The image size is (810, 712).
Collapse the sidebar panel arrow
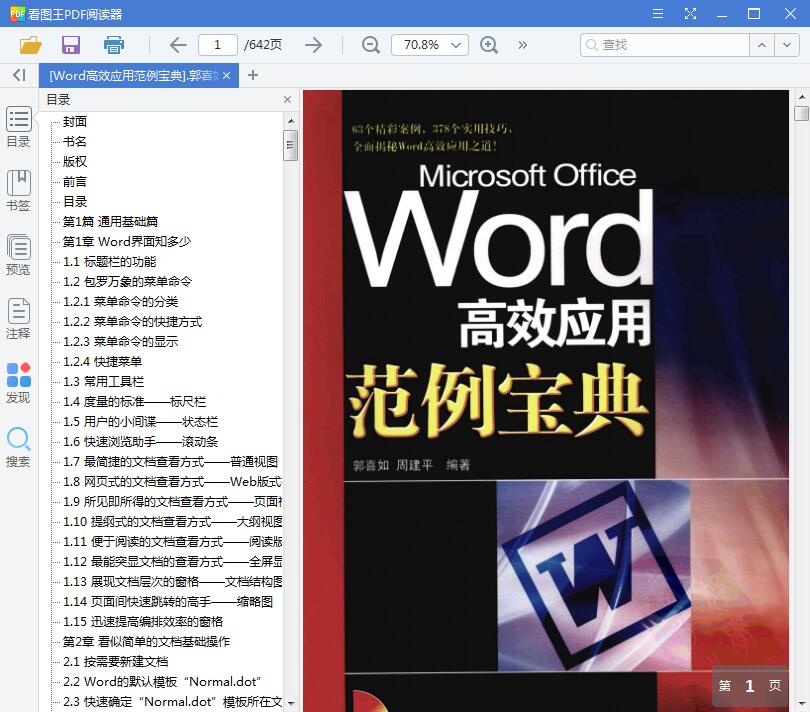tap(19, 75)
